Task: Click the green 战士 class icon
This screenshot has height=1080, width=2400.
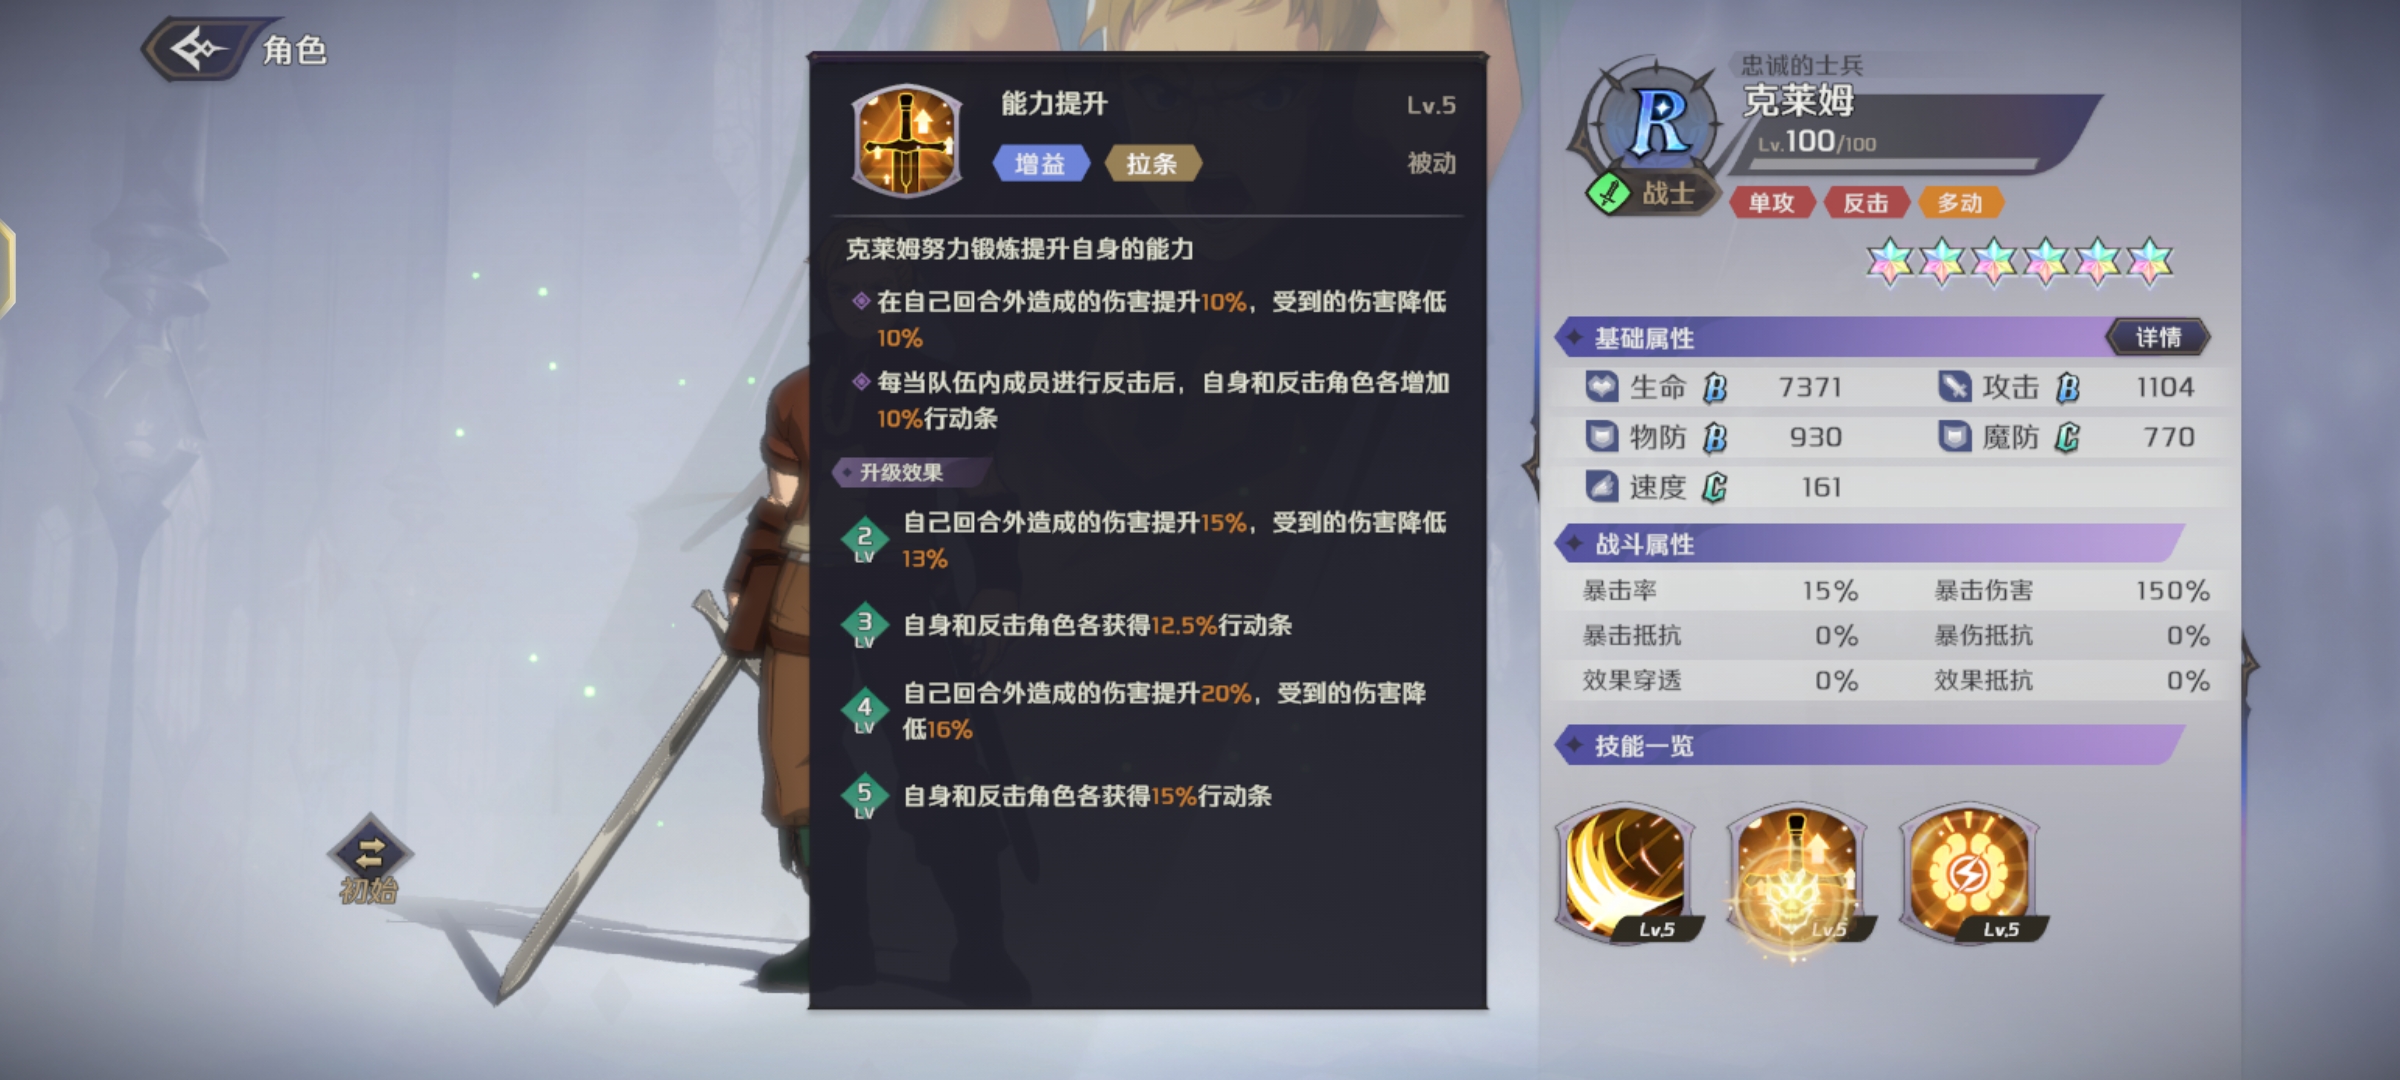Action: [x=1608, y=192]
